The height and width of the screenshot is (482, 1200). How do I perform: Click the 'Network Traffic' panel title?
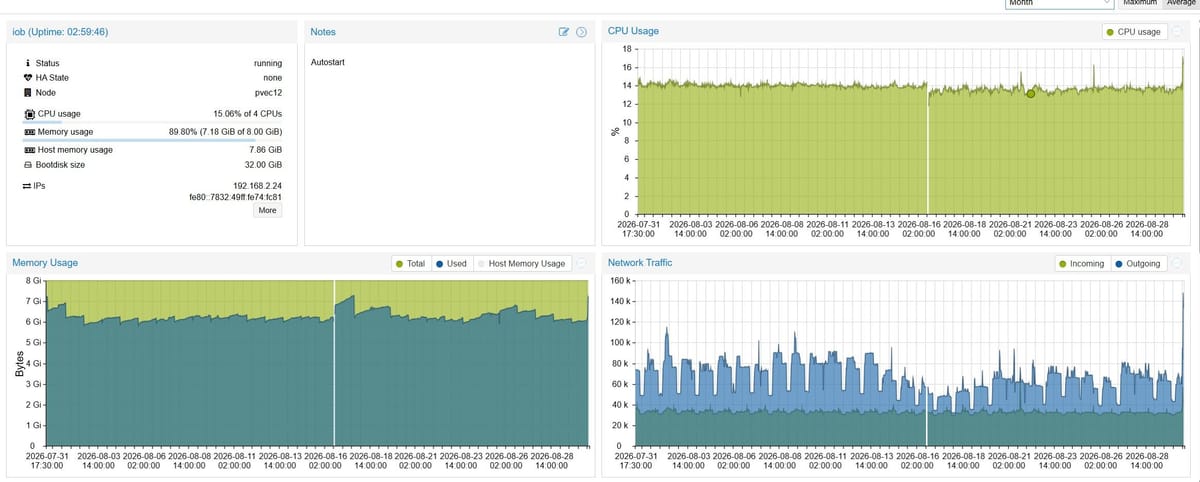pyautogui.click(x=640, y=263)
